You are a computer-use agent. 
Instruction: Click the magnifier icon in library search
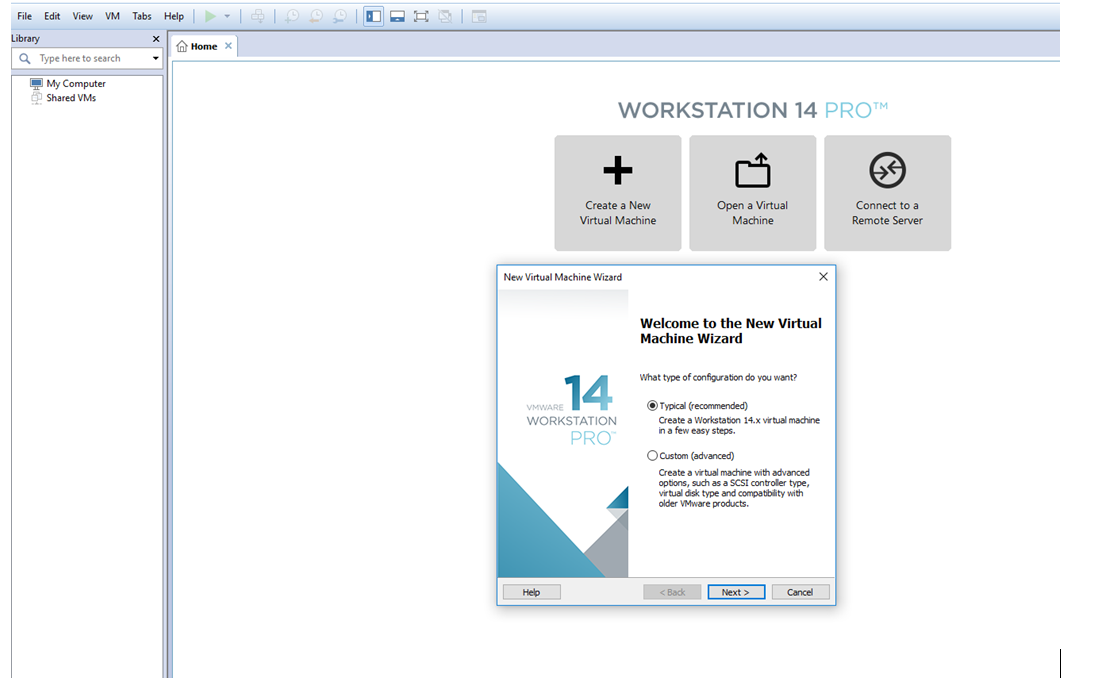[25, 58]
